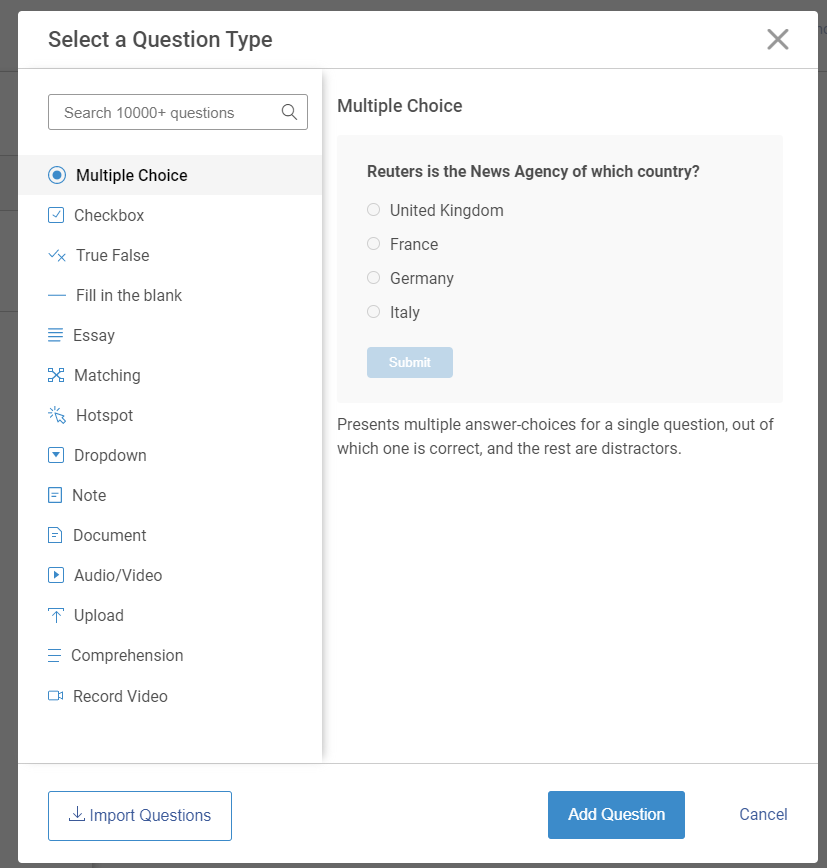Select the Comprehension question type
Viewport: 827px width, 868px height.
click(x=127, y=655)
